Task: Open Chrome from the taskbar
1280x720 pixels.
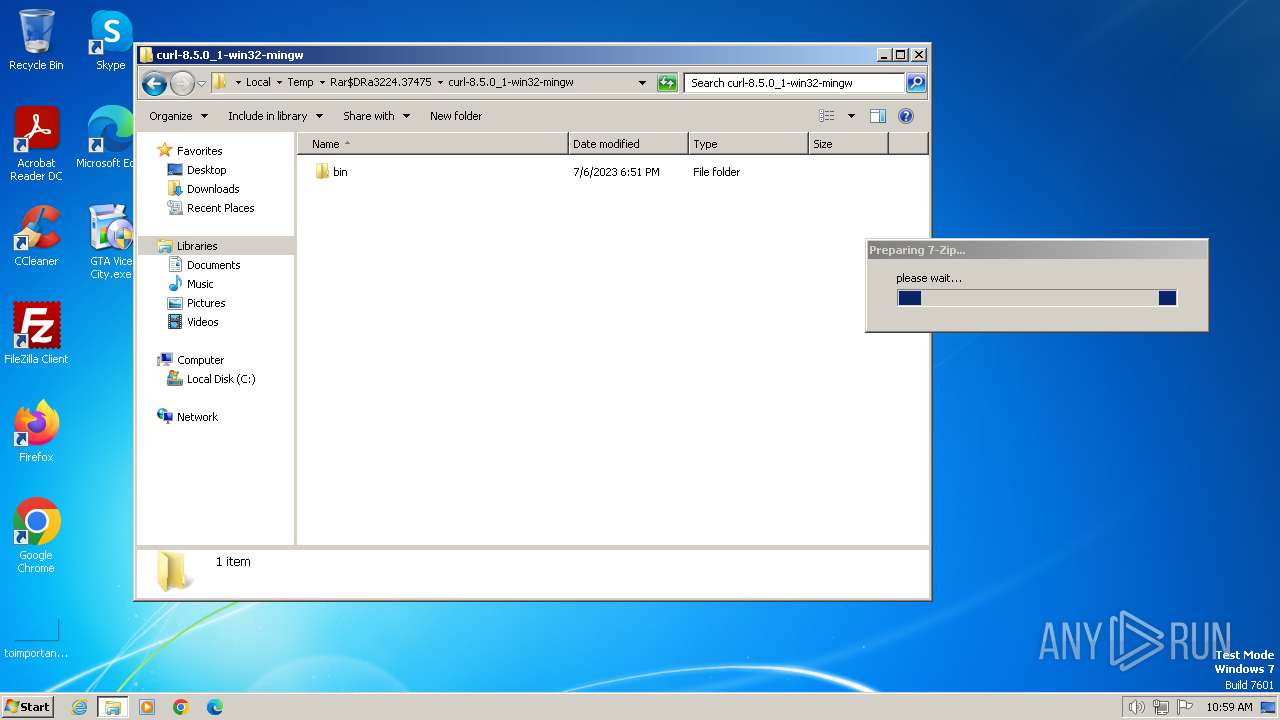Action: [x=180, y=707]
